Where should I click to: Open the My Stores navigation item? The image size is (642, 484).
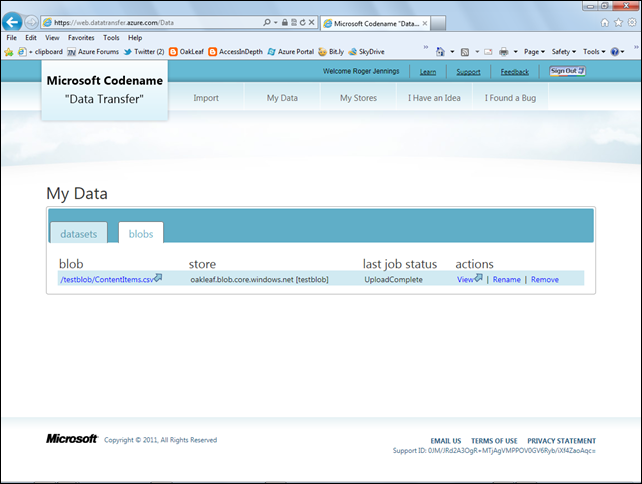pyautogui.click(x=359, y=98)
